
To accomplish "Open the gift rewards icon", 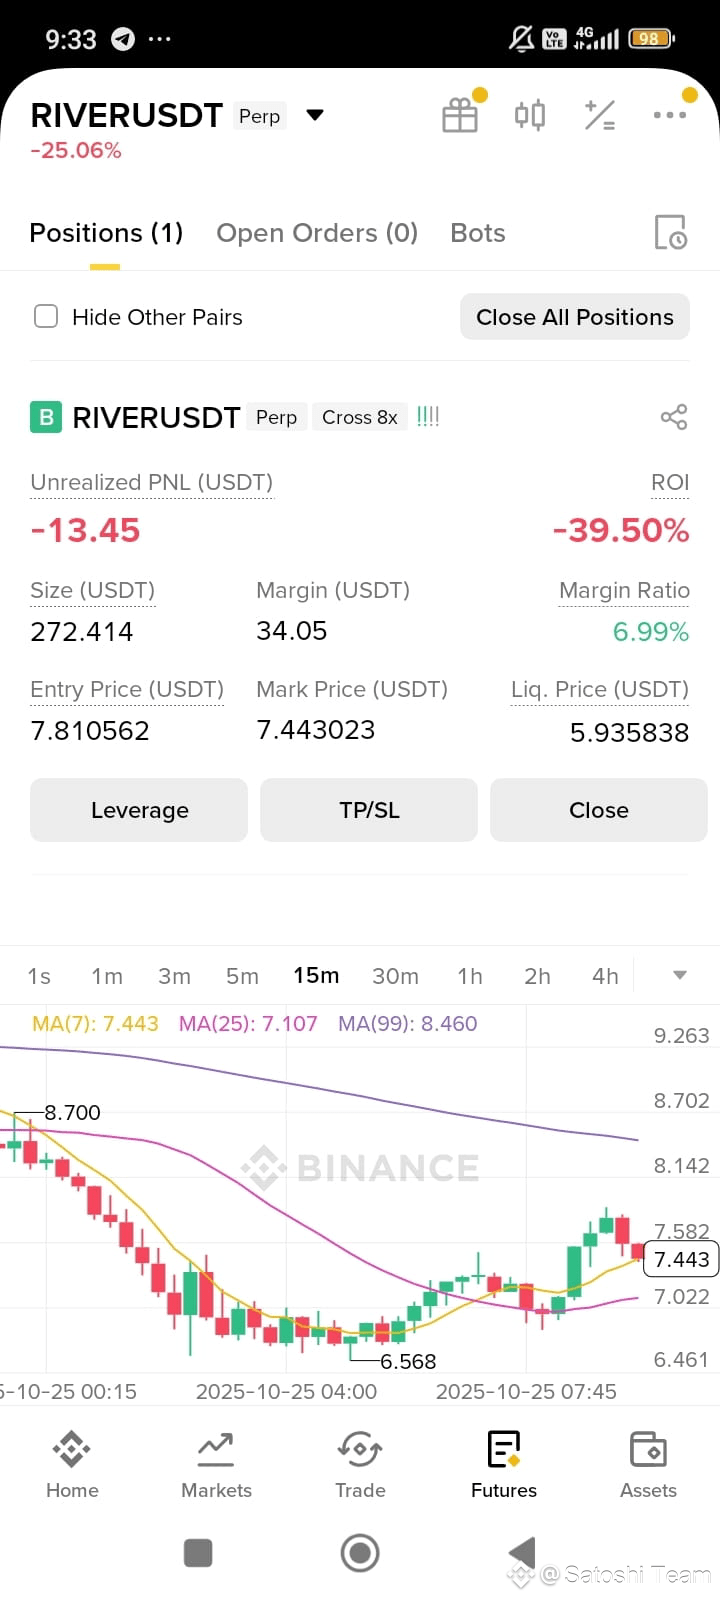I will 460,115.
